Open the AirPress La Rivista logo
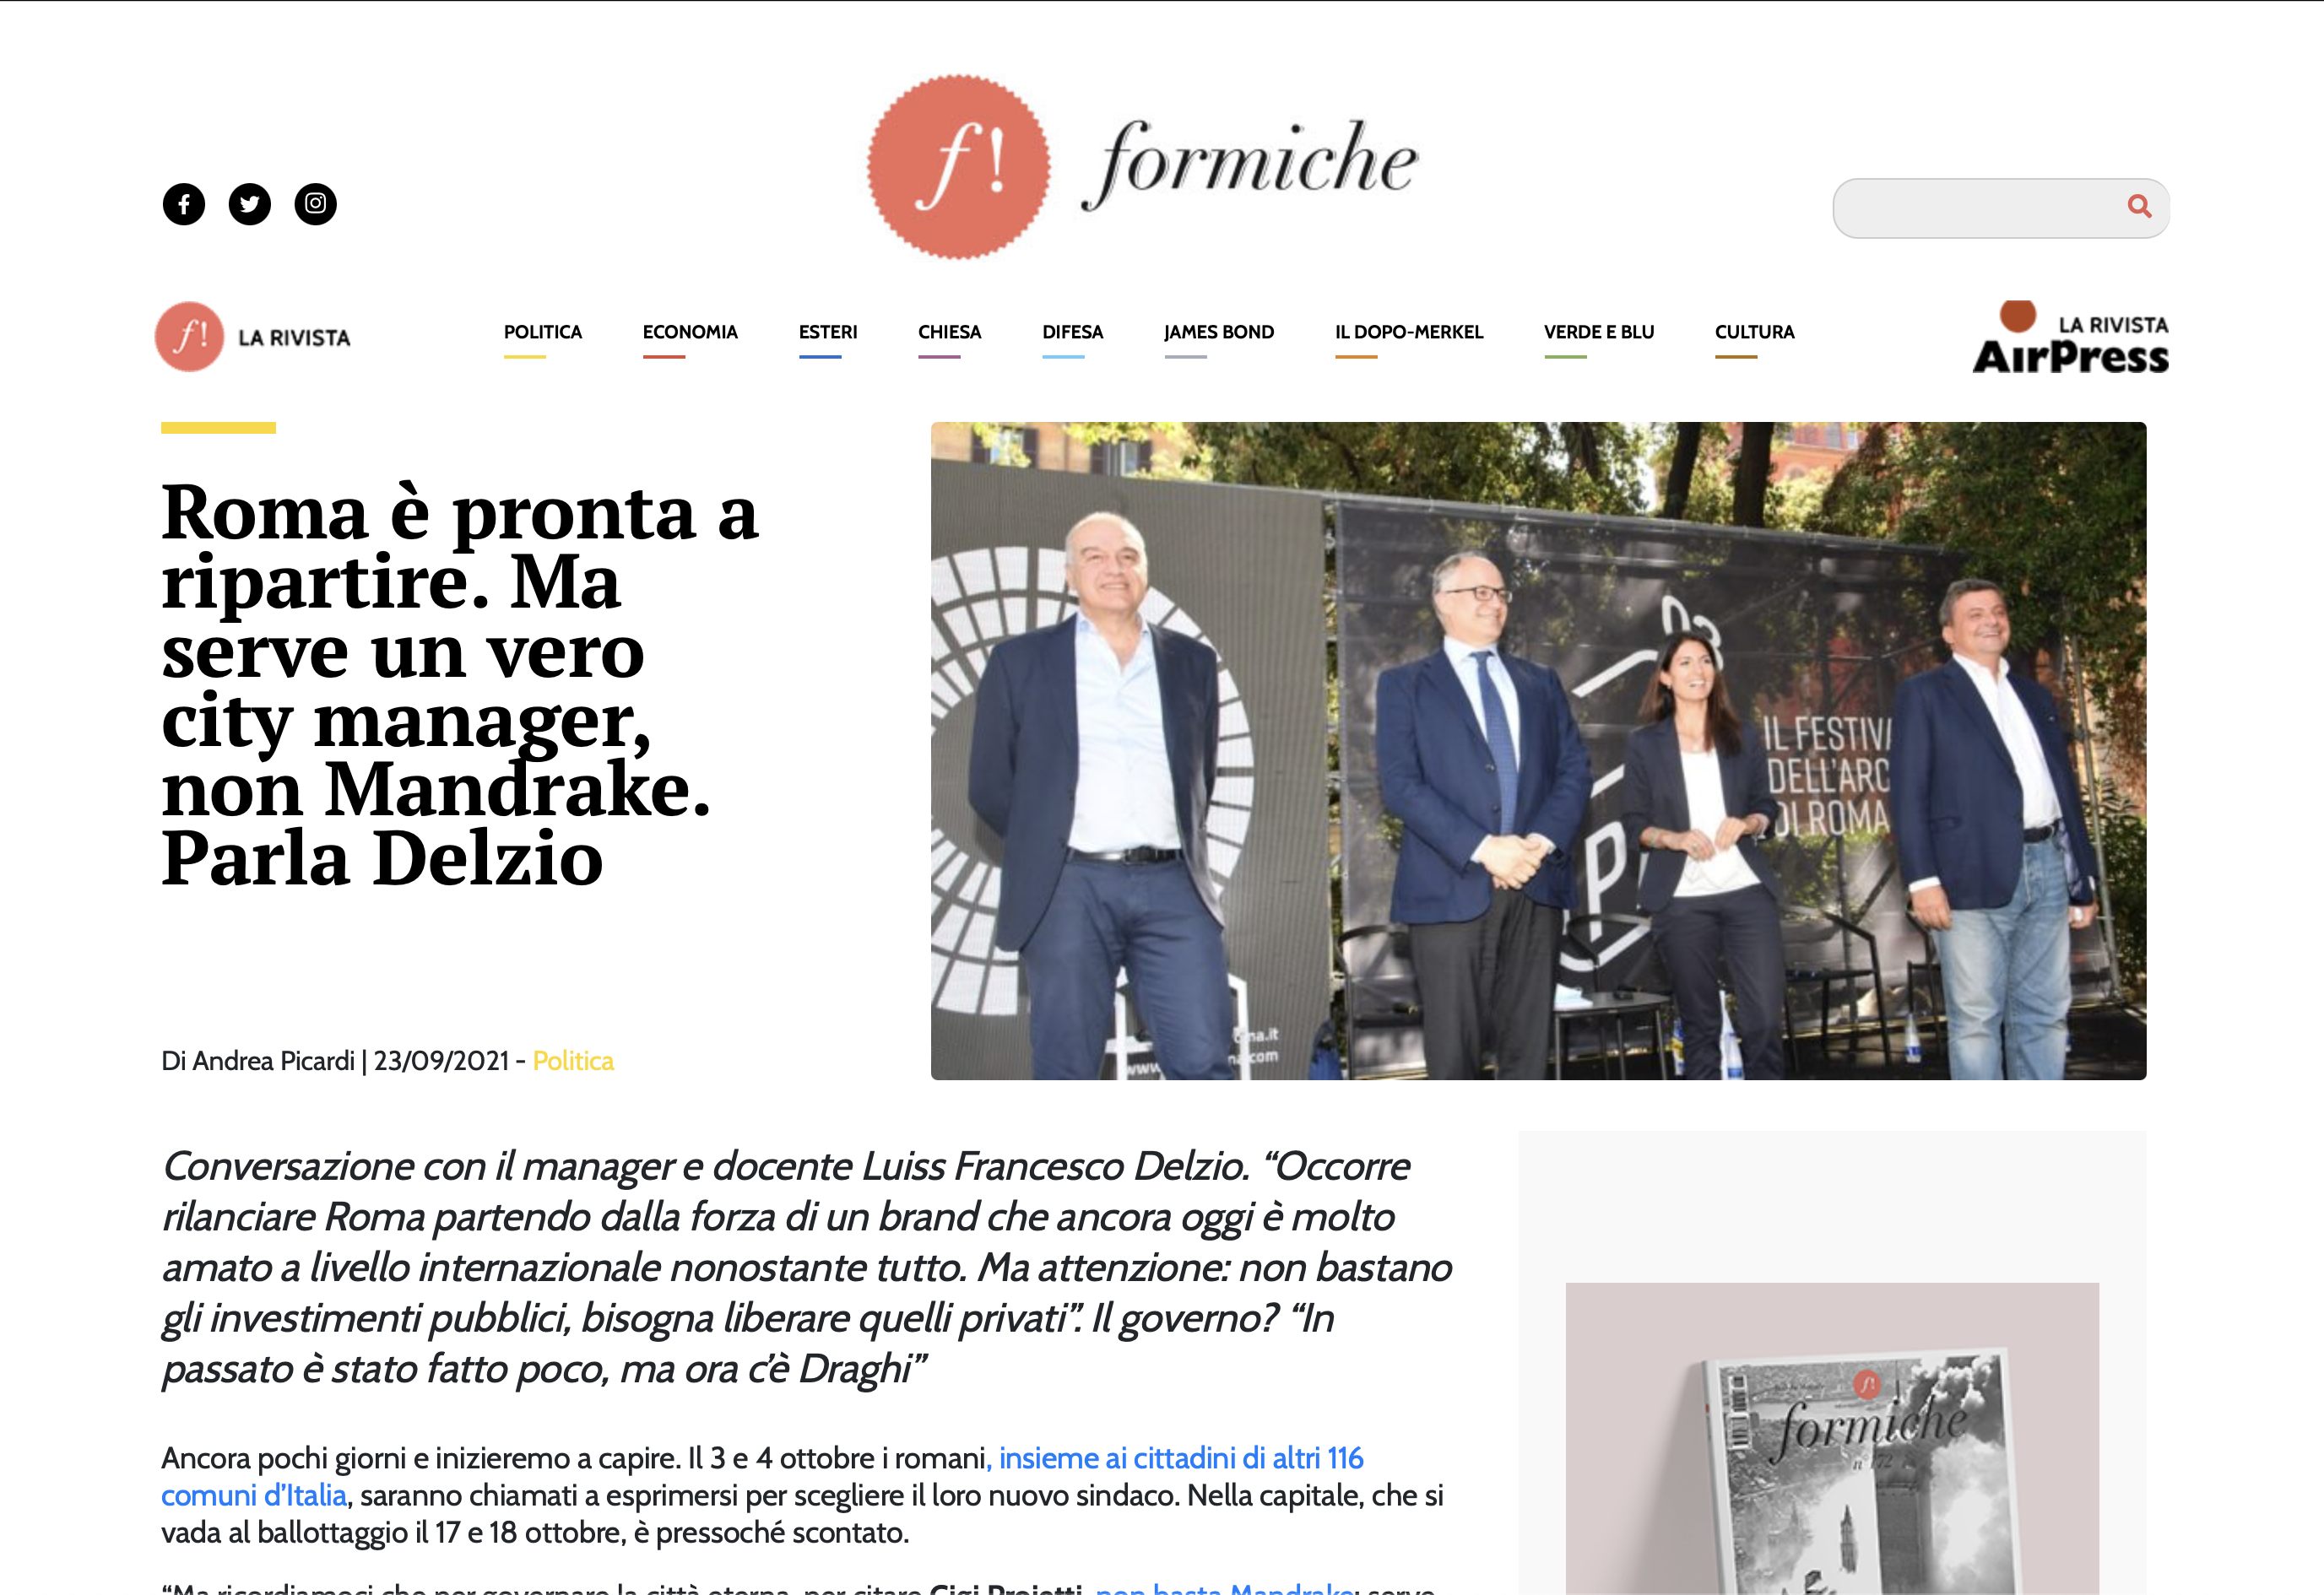The height and width of the screenshot is (1595, 2324). (x=2071, y=338)
